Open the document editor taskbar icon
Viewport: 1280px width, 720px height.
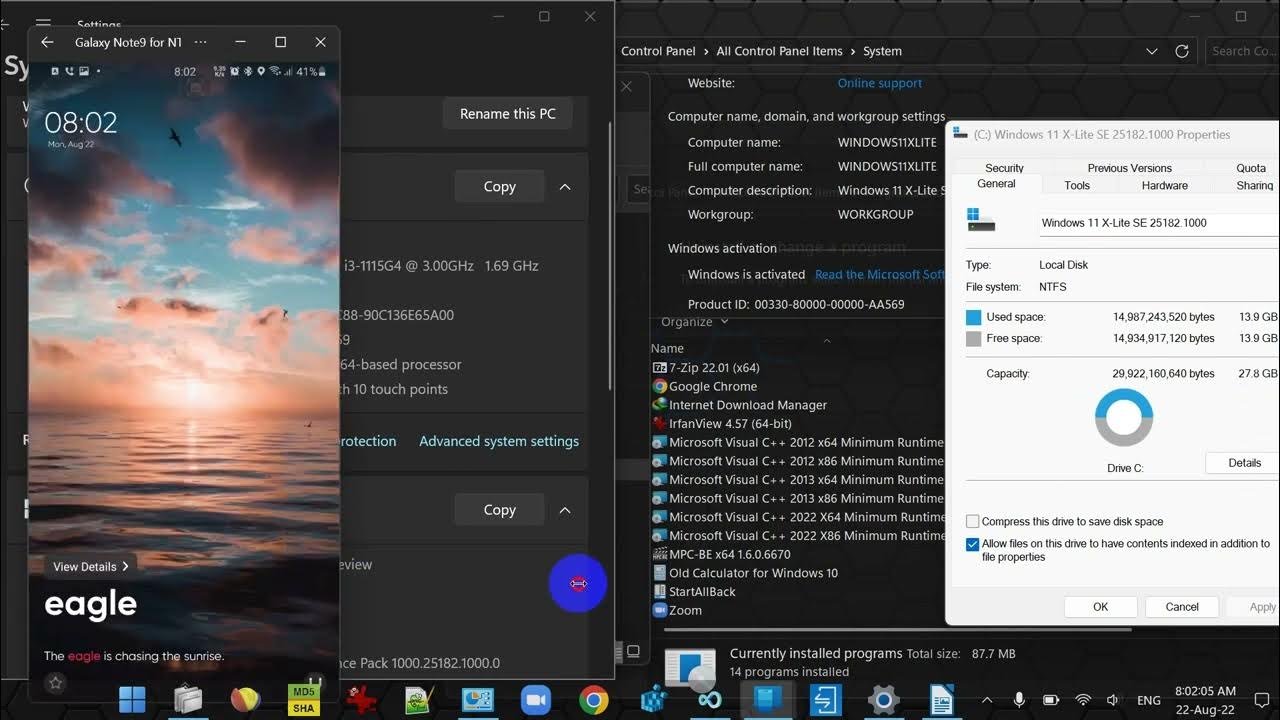click(x=941, y=700)
